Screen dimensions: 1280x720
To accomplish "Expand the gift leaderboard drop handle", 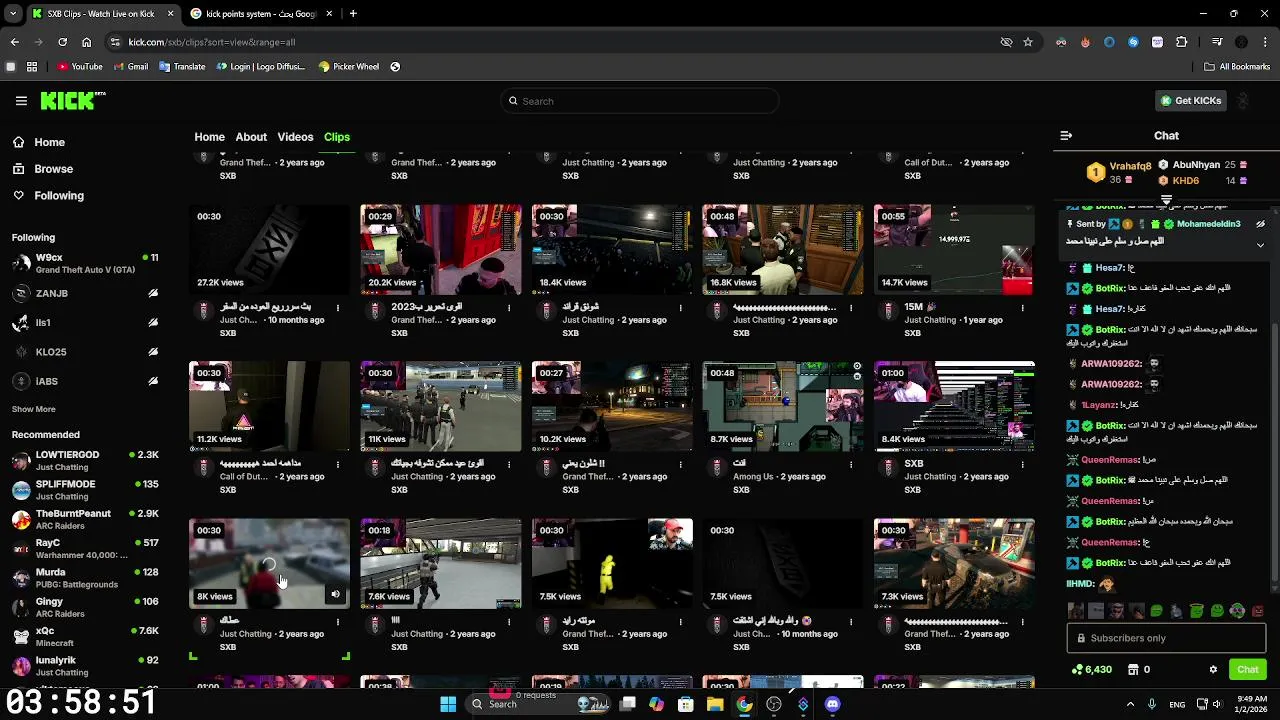I will (x=1166, y=200).
